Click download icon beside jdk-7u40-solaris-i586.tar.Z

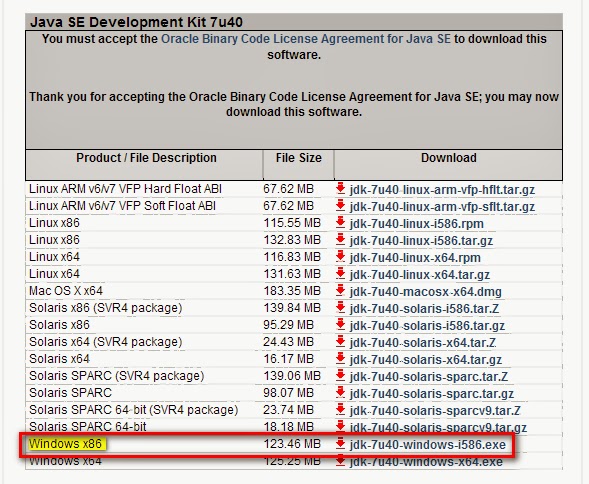[340, 307]
